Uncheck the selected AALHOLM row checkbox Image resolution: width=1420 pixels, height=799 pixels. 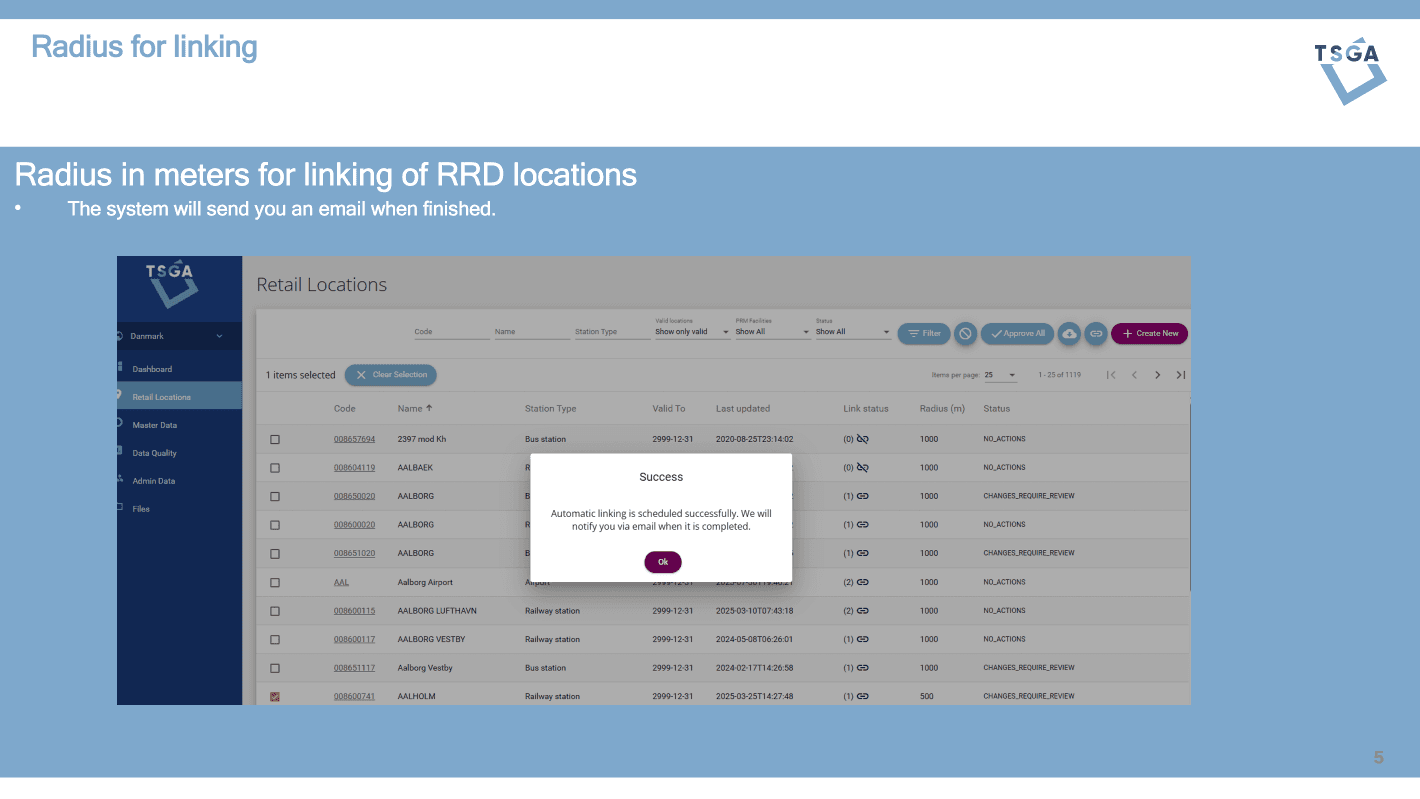[275, 697]
